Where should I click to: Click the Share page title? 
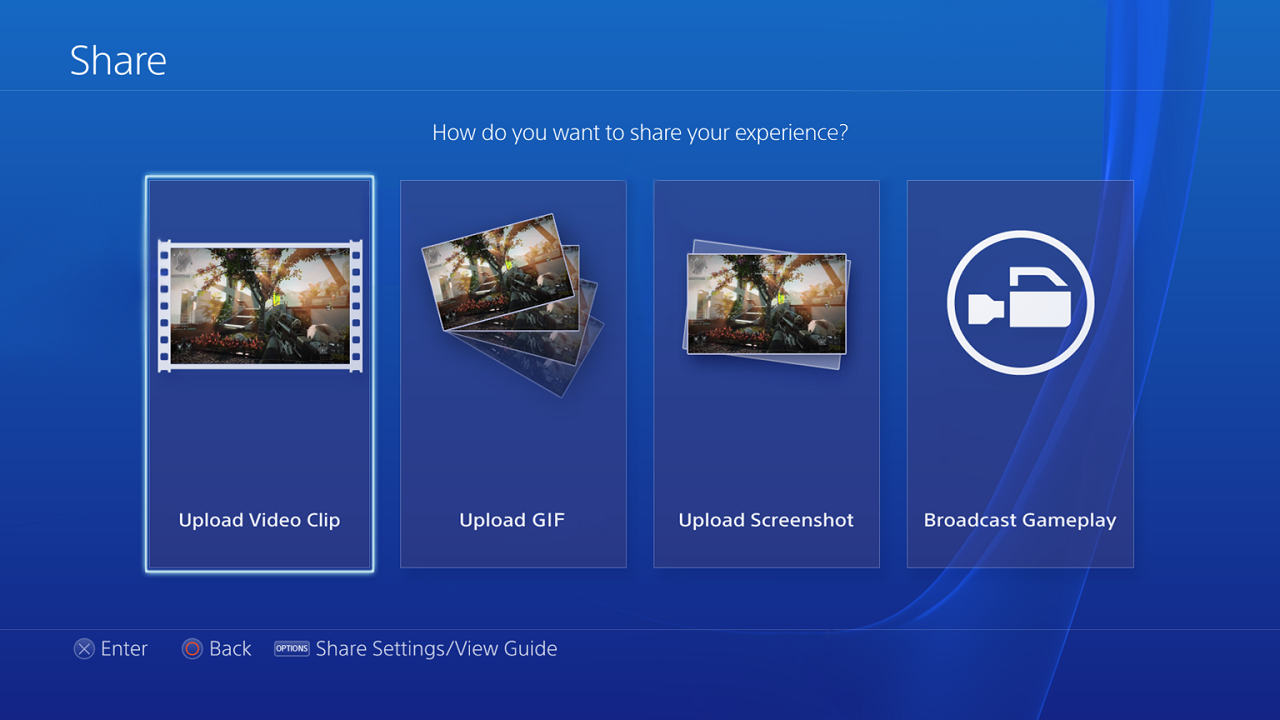tap(118, 61)
